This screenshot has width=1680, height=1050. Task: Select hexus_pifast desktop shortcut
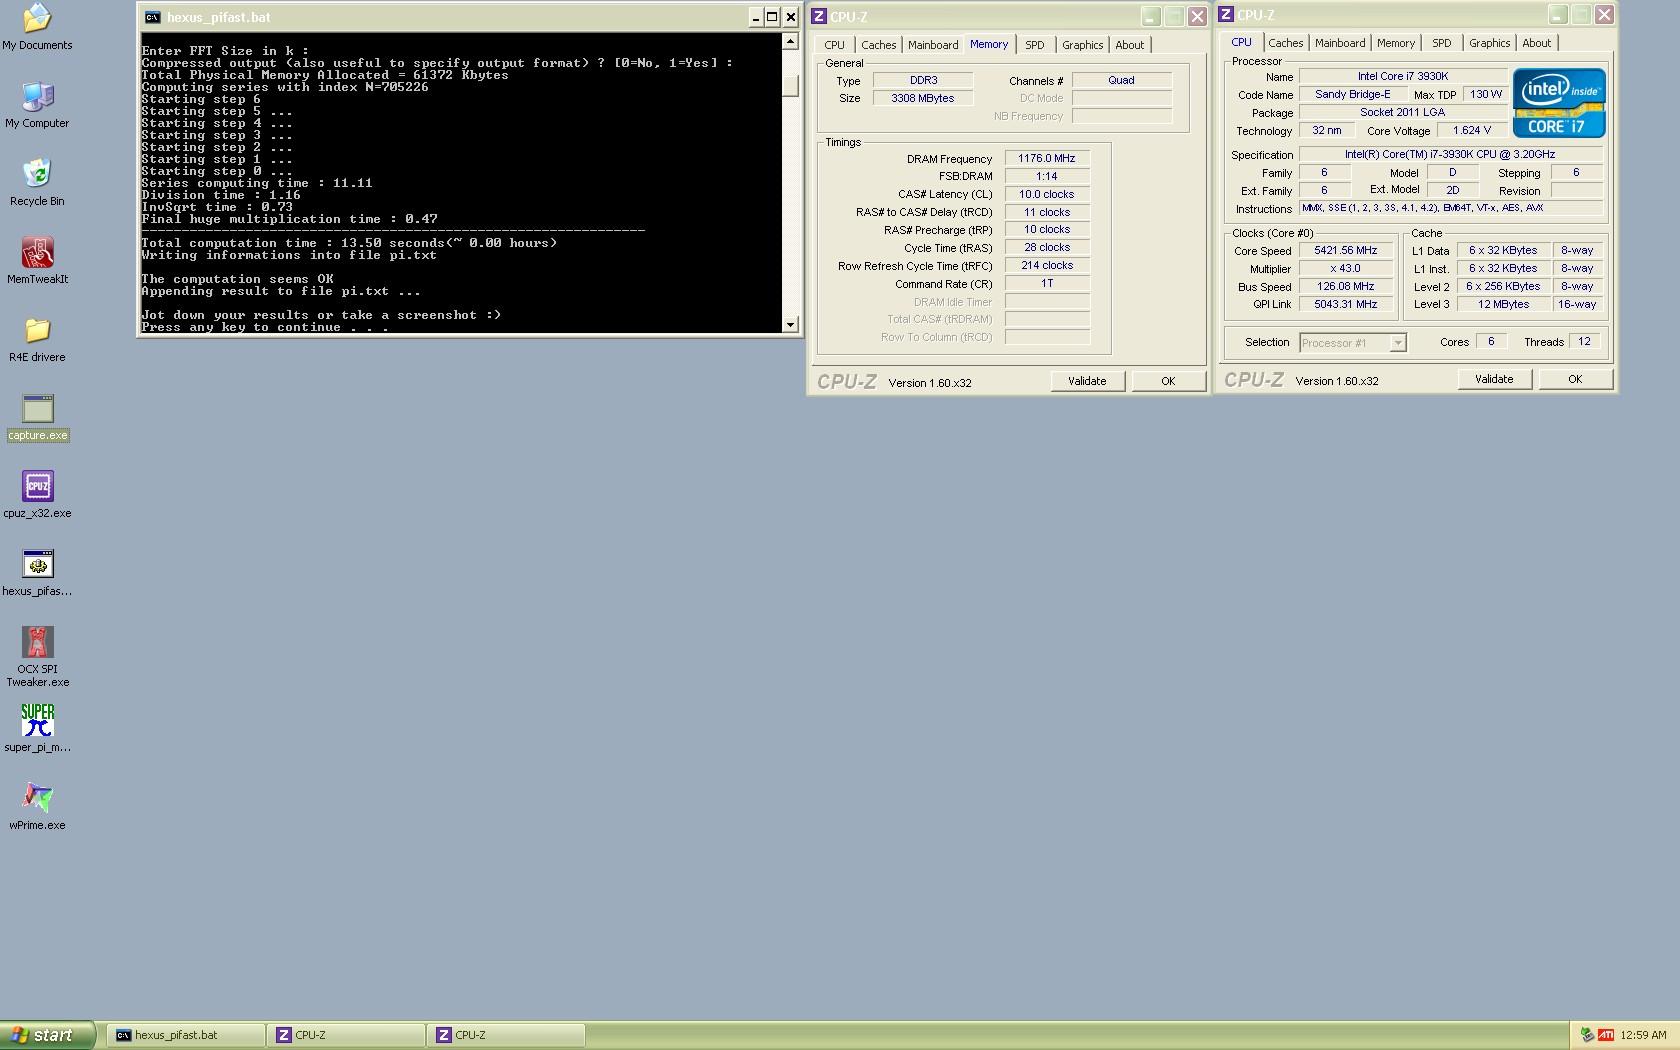pos(37,573)
